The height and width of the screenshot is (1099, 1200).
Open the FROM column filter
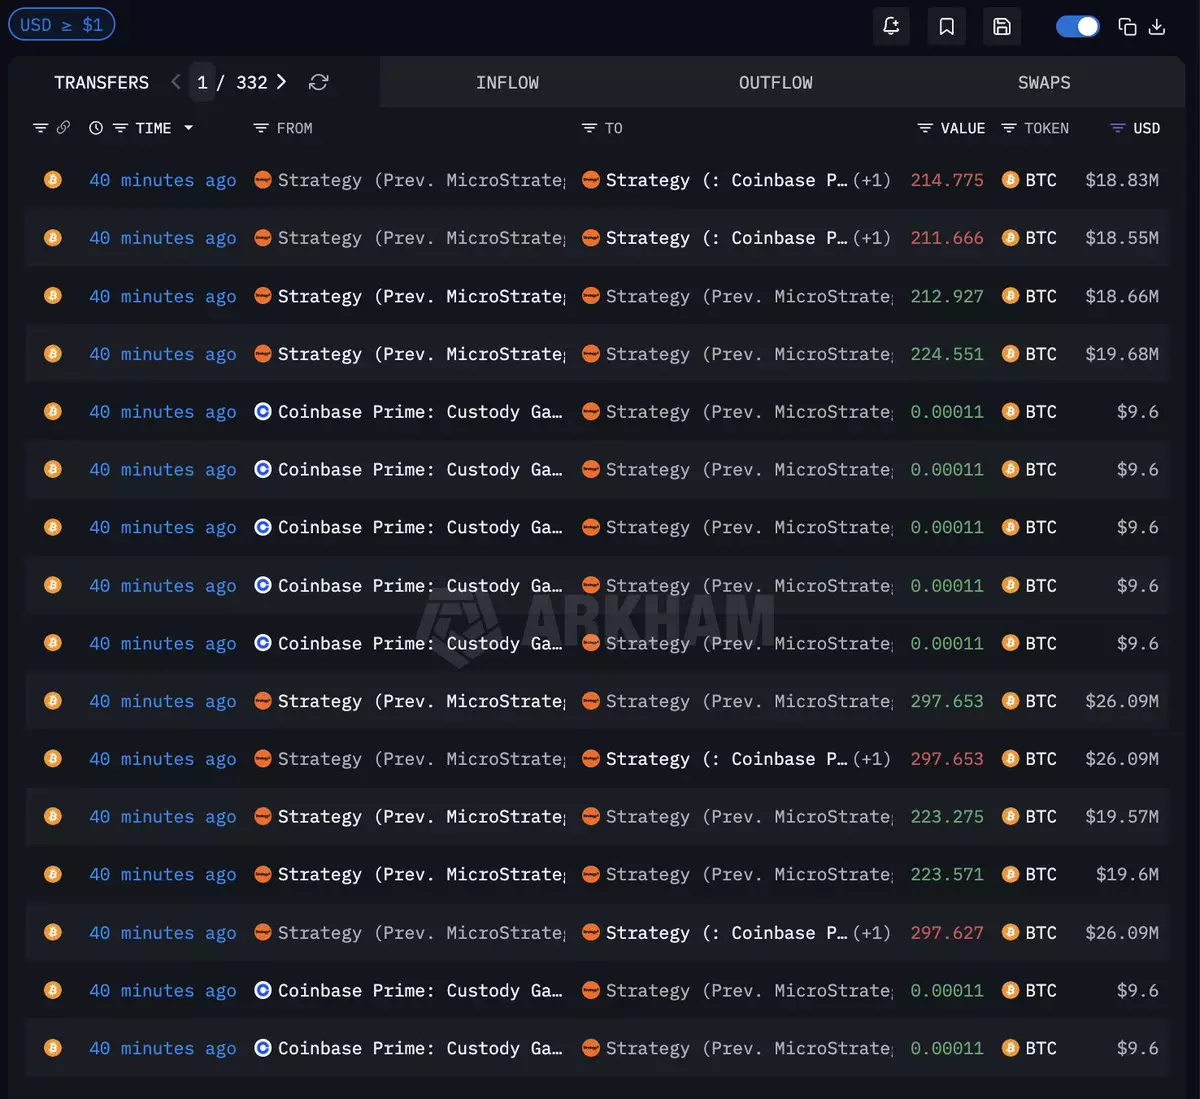[261, 128]
